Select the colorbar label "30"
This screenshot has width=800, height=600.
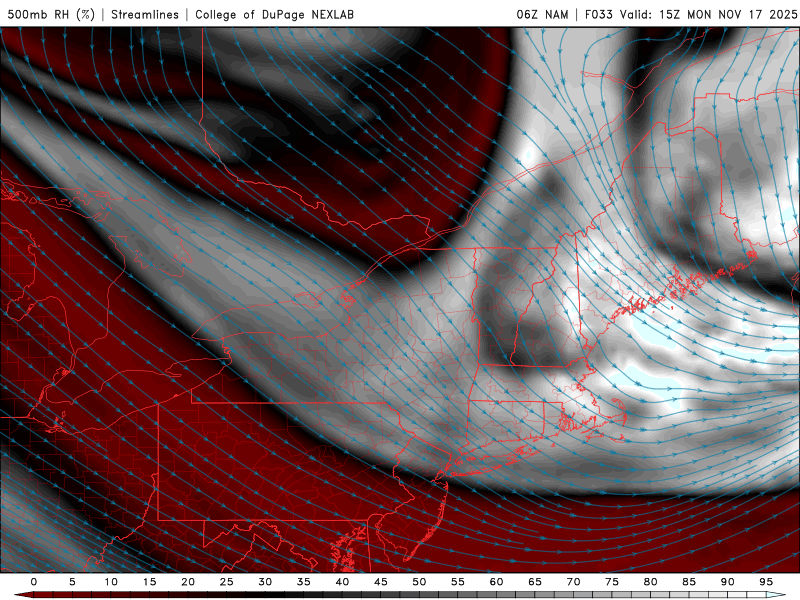coord(265,582)
